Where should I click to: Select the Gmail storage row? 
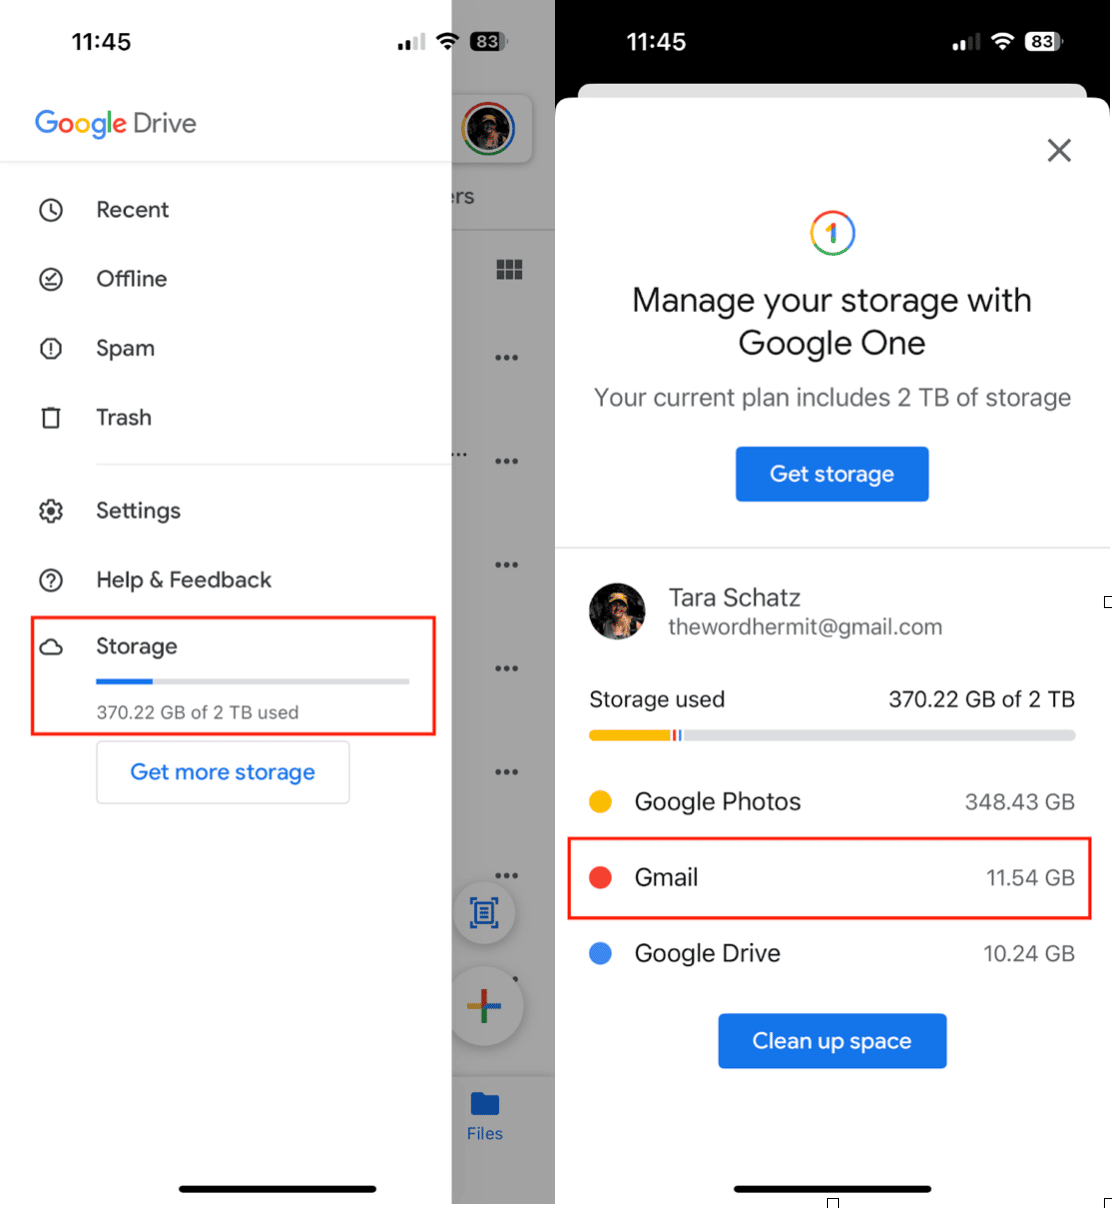[830, 878]
